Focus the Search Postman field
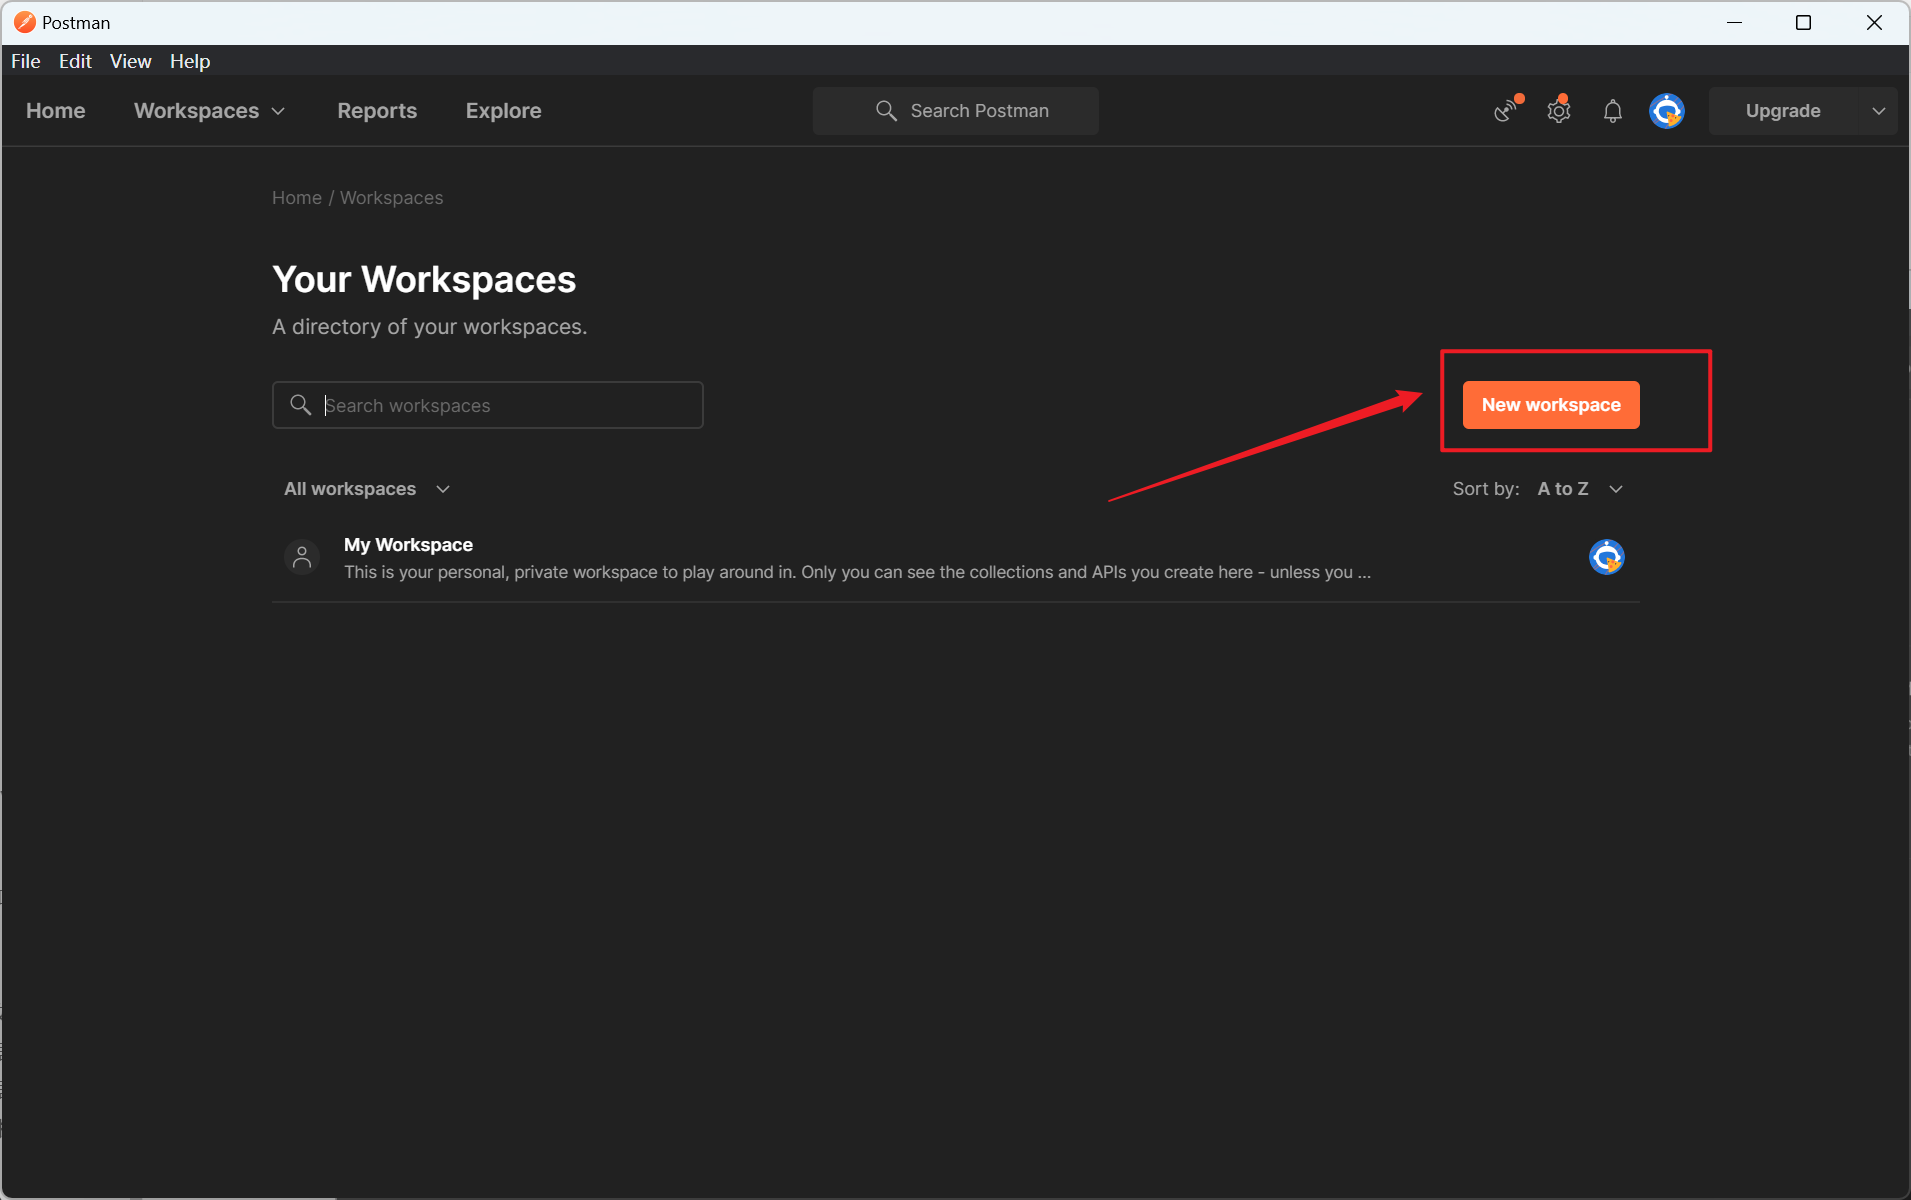Viewport: 1911px width, 1200px height. 956,111
